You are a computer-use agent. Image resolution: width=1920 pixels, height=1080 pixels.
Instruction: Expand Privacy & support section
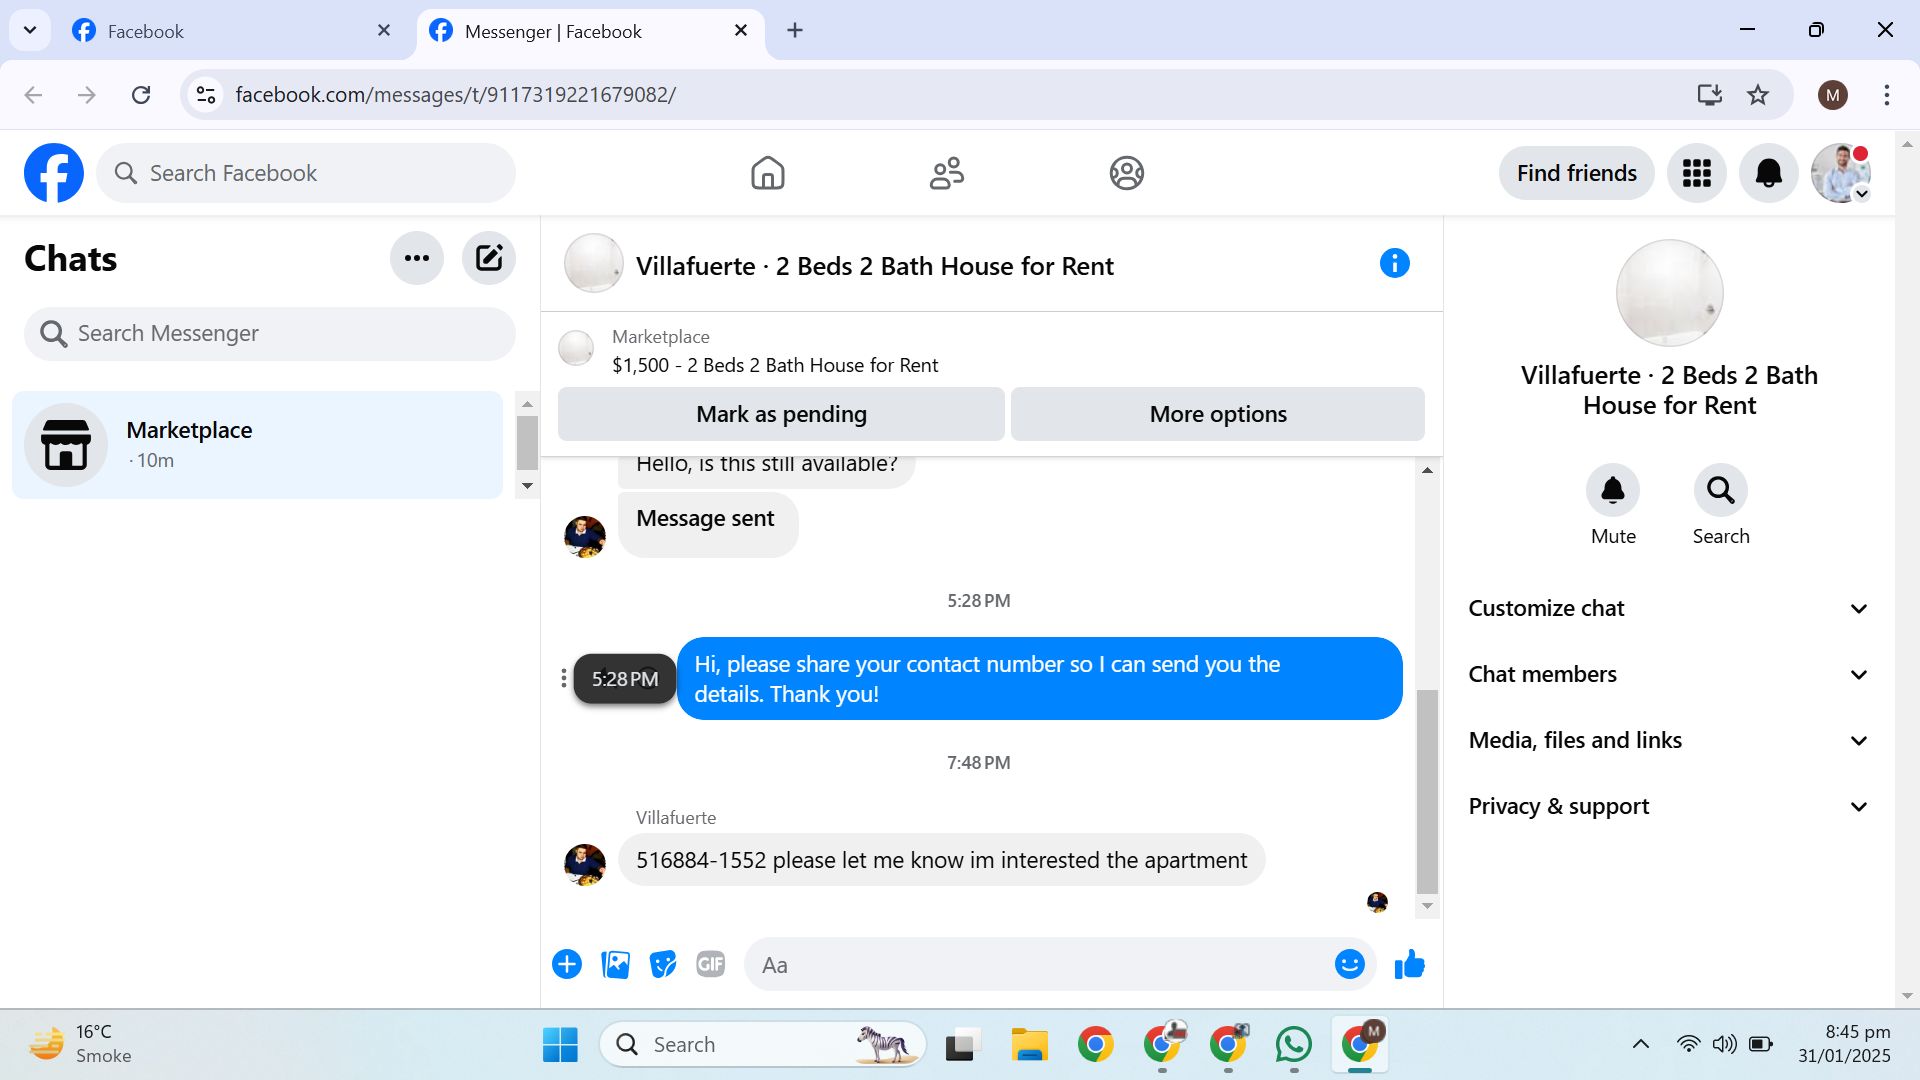[1669, 807]
